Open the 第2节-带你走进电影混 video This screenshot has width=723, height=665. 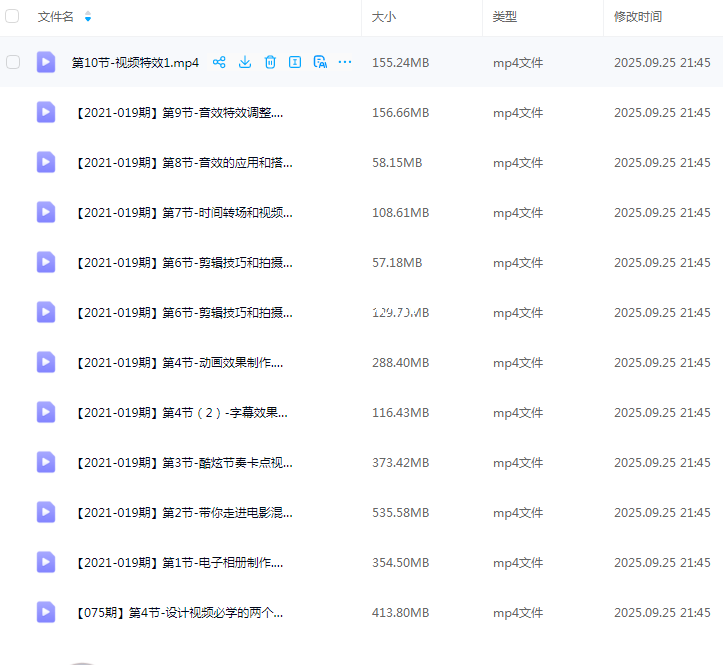click(x=183, y=512)
